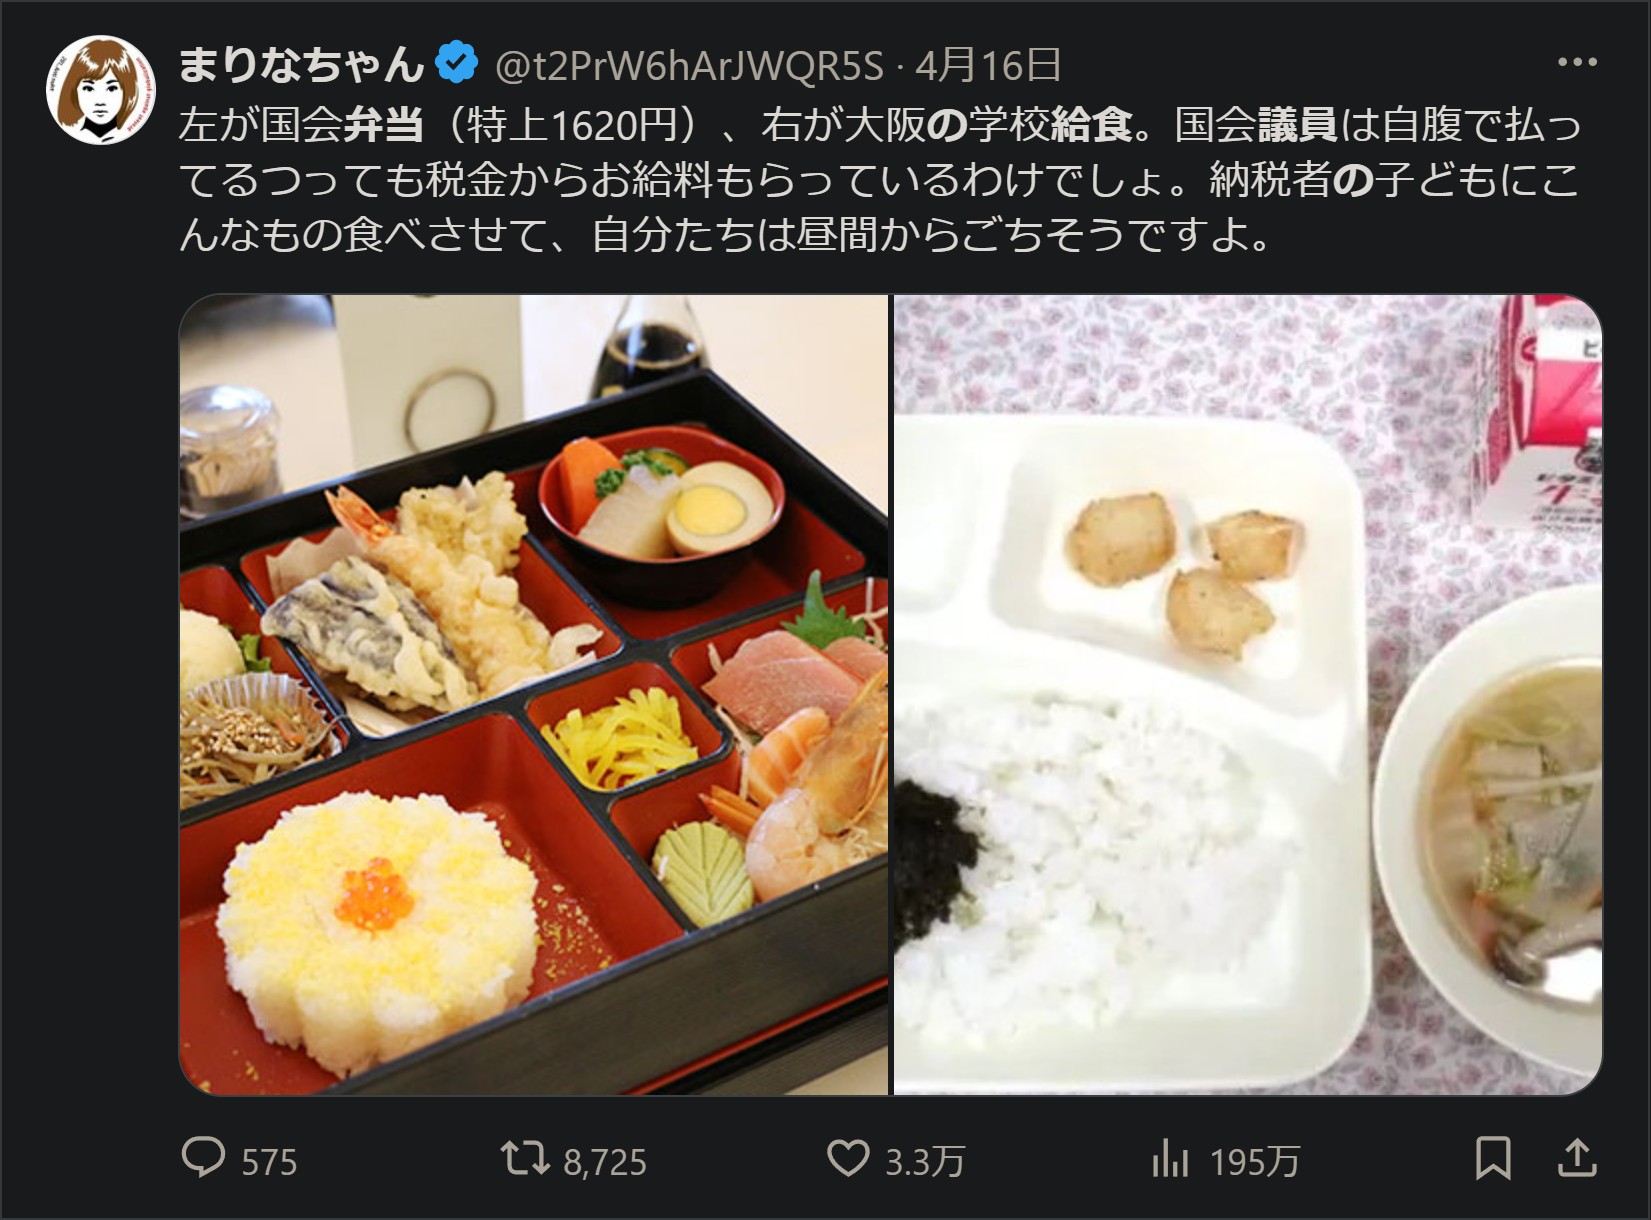Toggle the bookmark icon on this tweet

(x=1493, y=1158)
